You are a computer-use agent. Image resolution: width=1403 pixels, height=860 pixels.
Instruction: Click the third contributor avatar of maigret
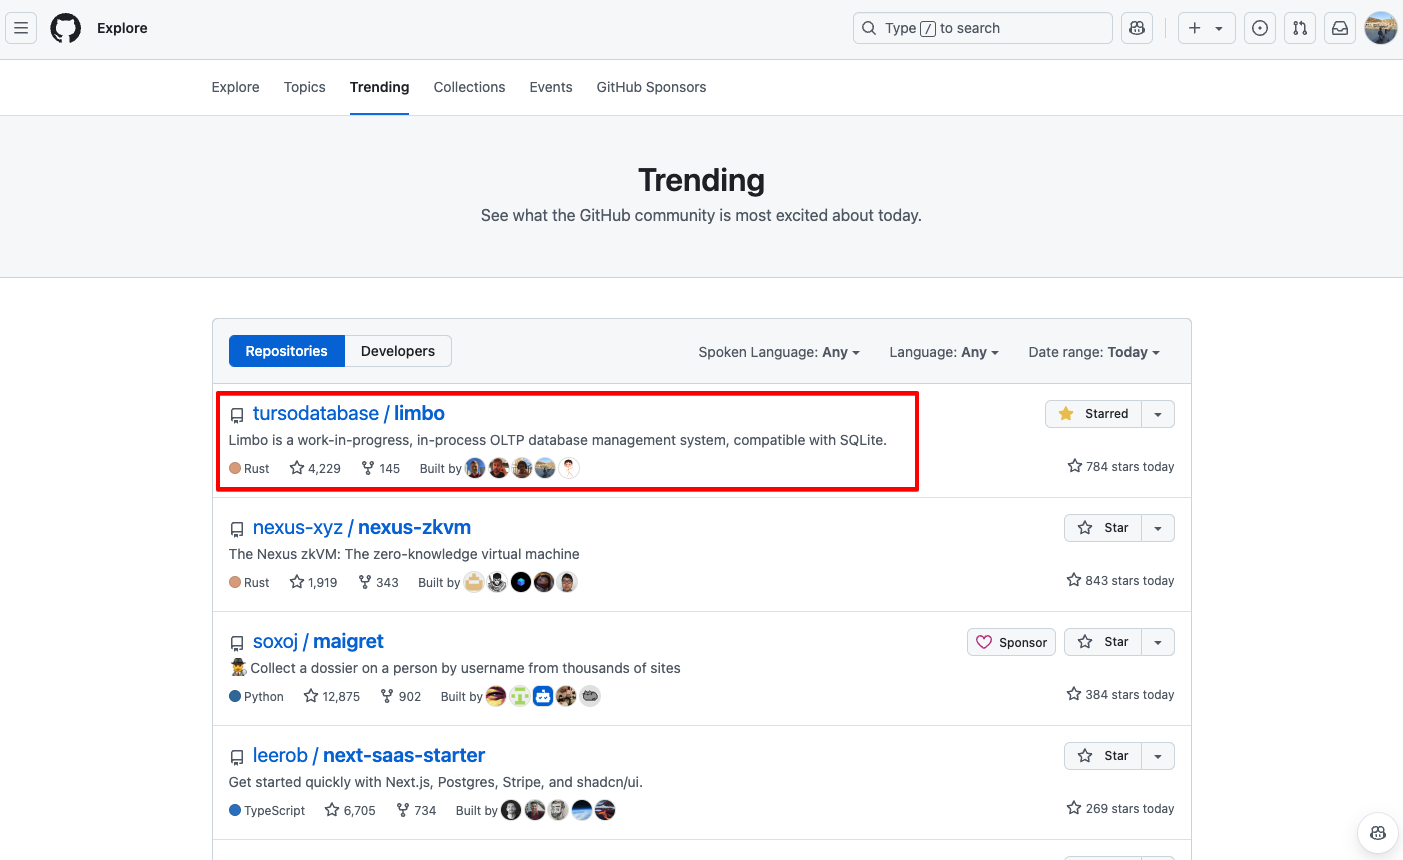tap(543, 696)
